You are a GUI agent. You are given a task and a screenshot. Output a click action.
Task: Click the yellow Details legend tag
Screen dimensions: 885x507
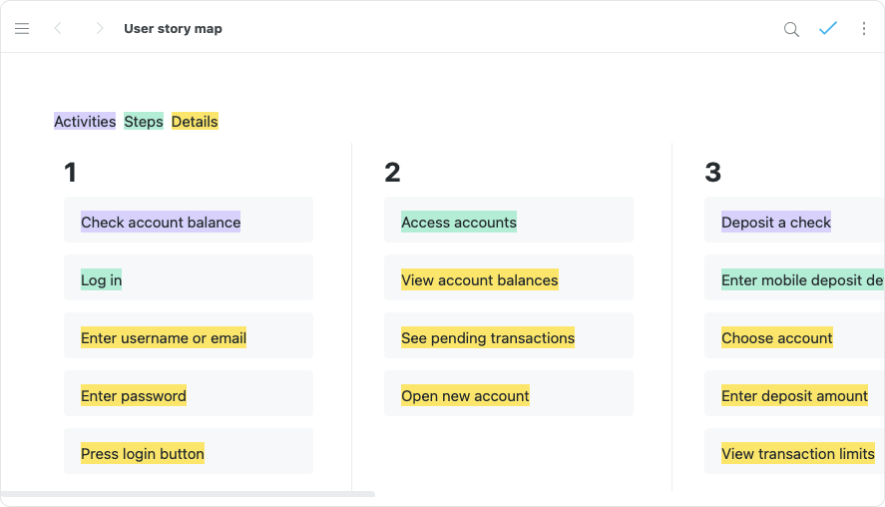pyautogui.click(x=194, y=122)
